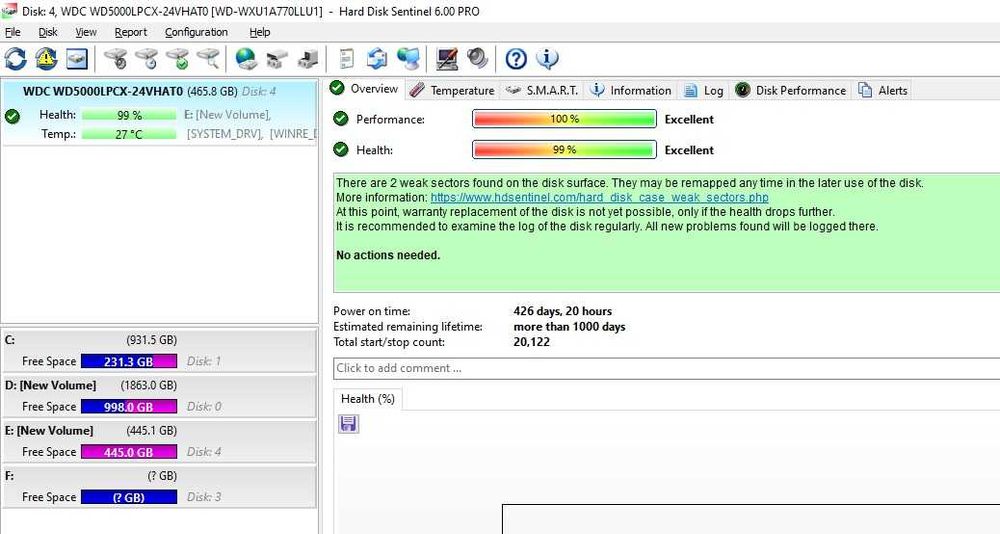The width and height of the screenshot is (1000, 534).
Task: Click the "426 days, 20 hours" power on value
Action: (x=562, y=311)
